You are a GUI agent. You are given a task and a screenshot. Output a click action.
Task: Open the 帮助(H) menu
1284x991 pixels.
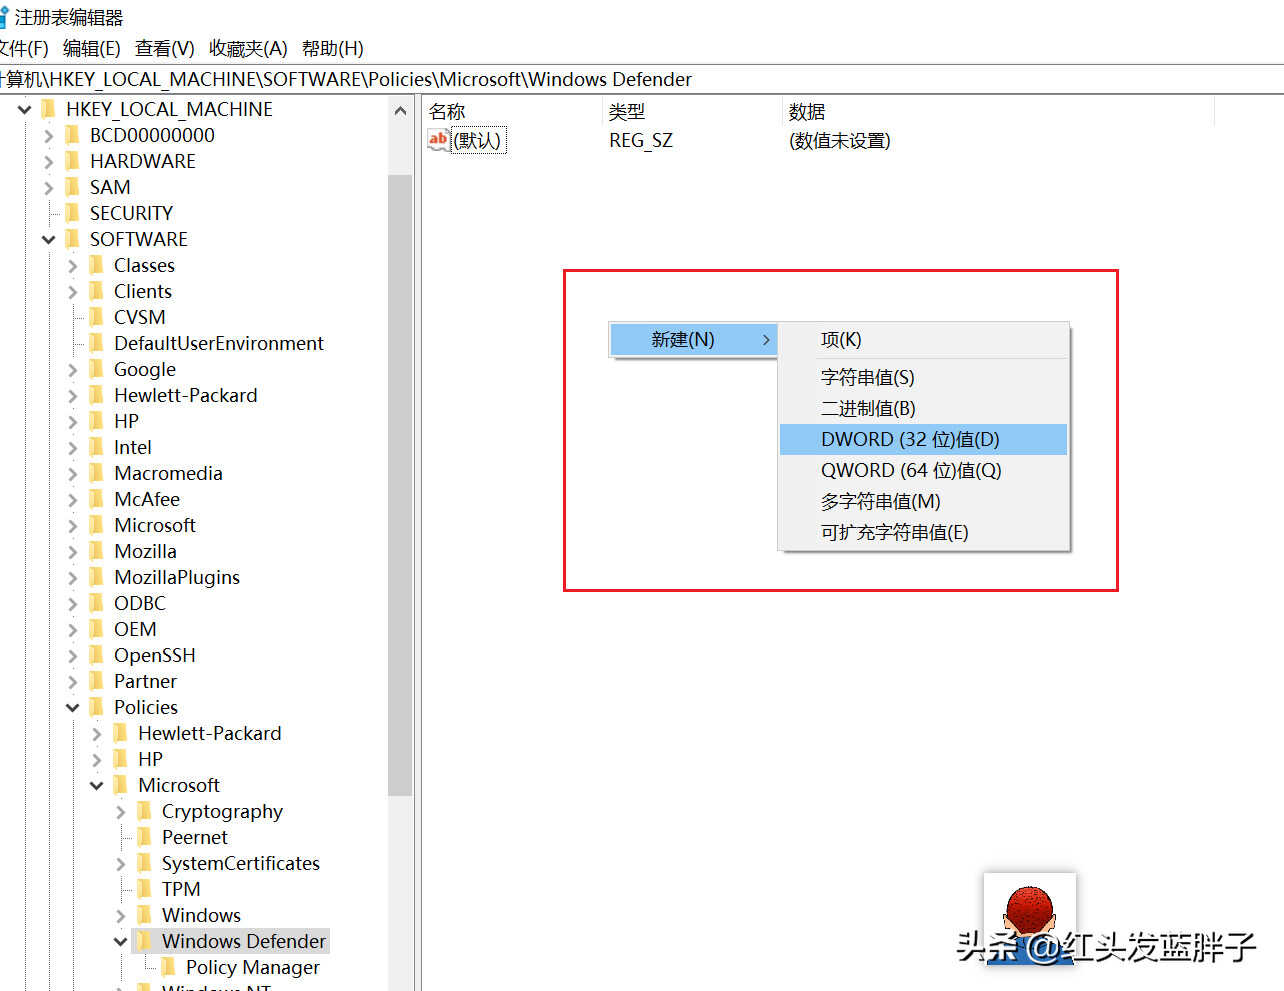point(333,48)
